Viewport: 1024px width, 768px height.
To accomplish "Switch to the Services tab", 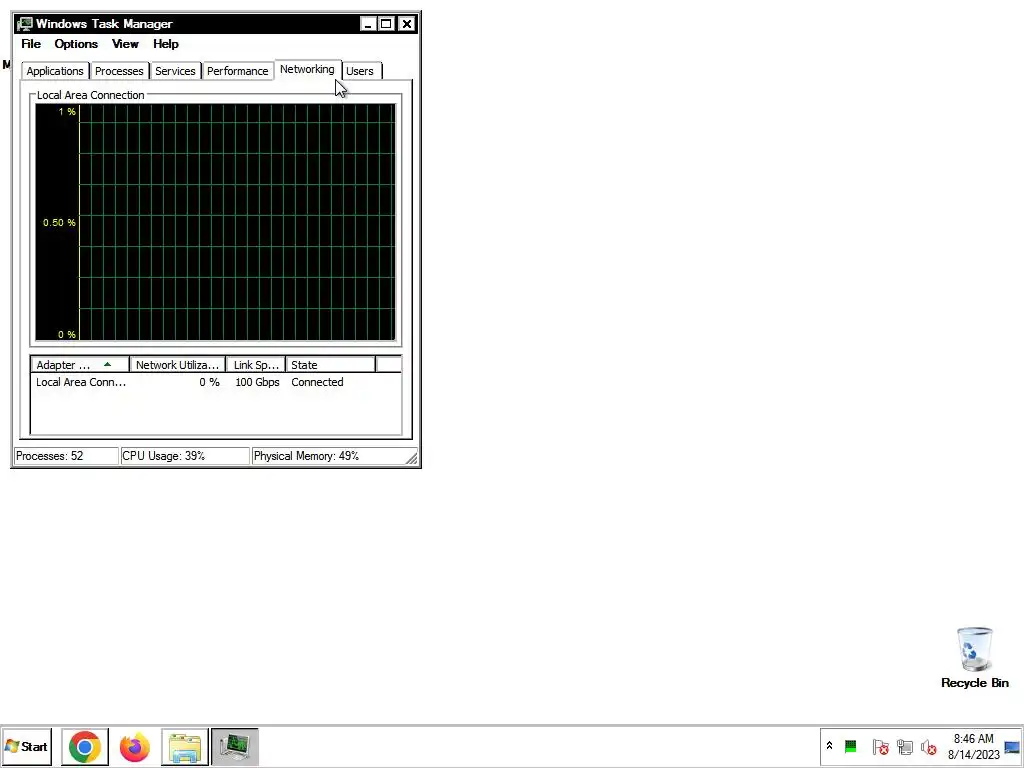I will pyautogui.click(x=175, y=71).
